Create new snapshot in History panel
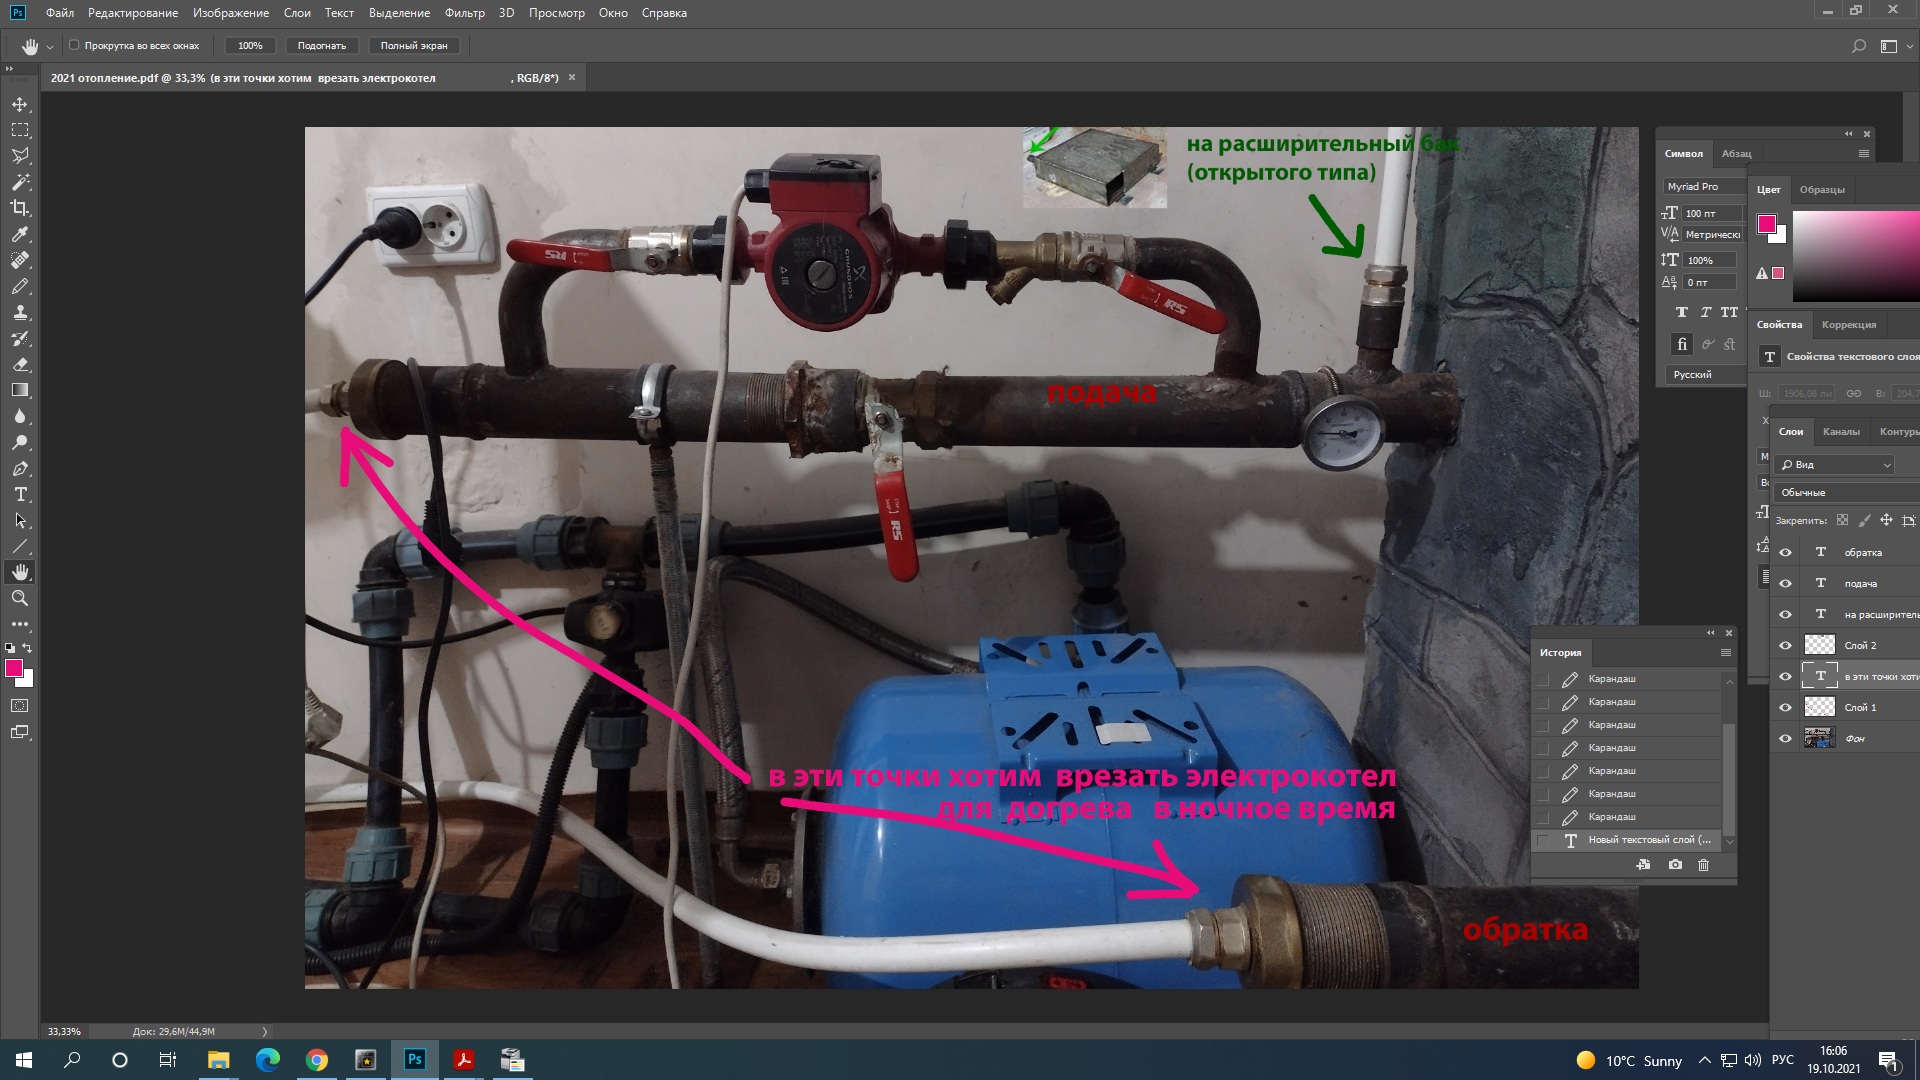This screenshot has height=1080, width=1920. coord(1675,865)
